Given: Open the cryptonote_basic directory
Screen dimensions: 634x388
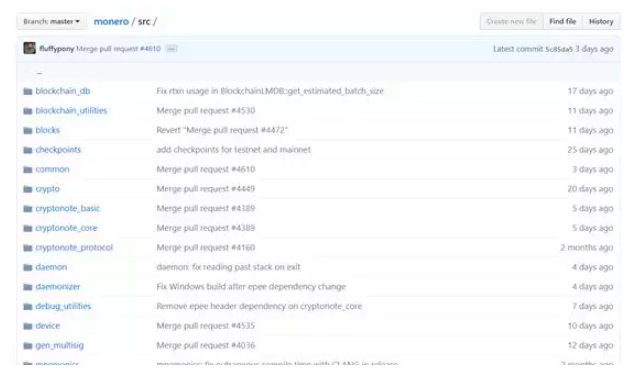Looking at the screenshot, I should [68, 208].
